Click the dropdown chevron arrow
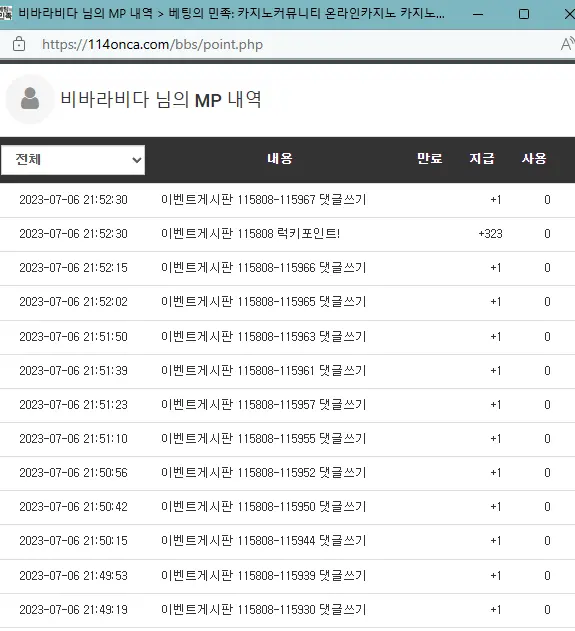The height and width of the screenshot is (631, 575). pos(137,160)
